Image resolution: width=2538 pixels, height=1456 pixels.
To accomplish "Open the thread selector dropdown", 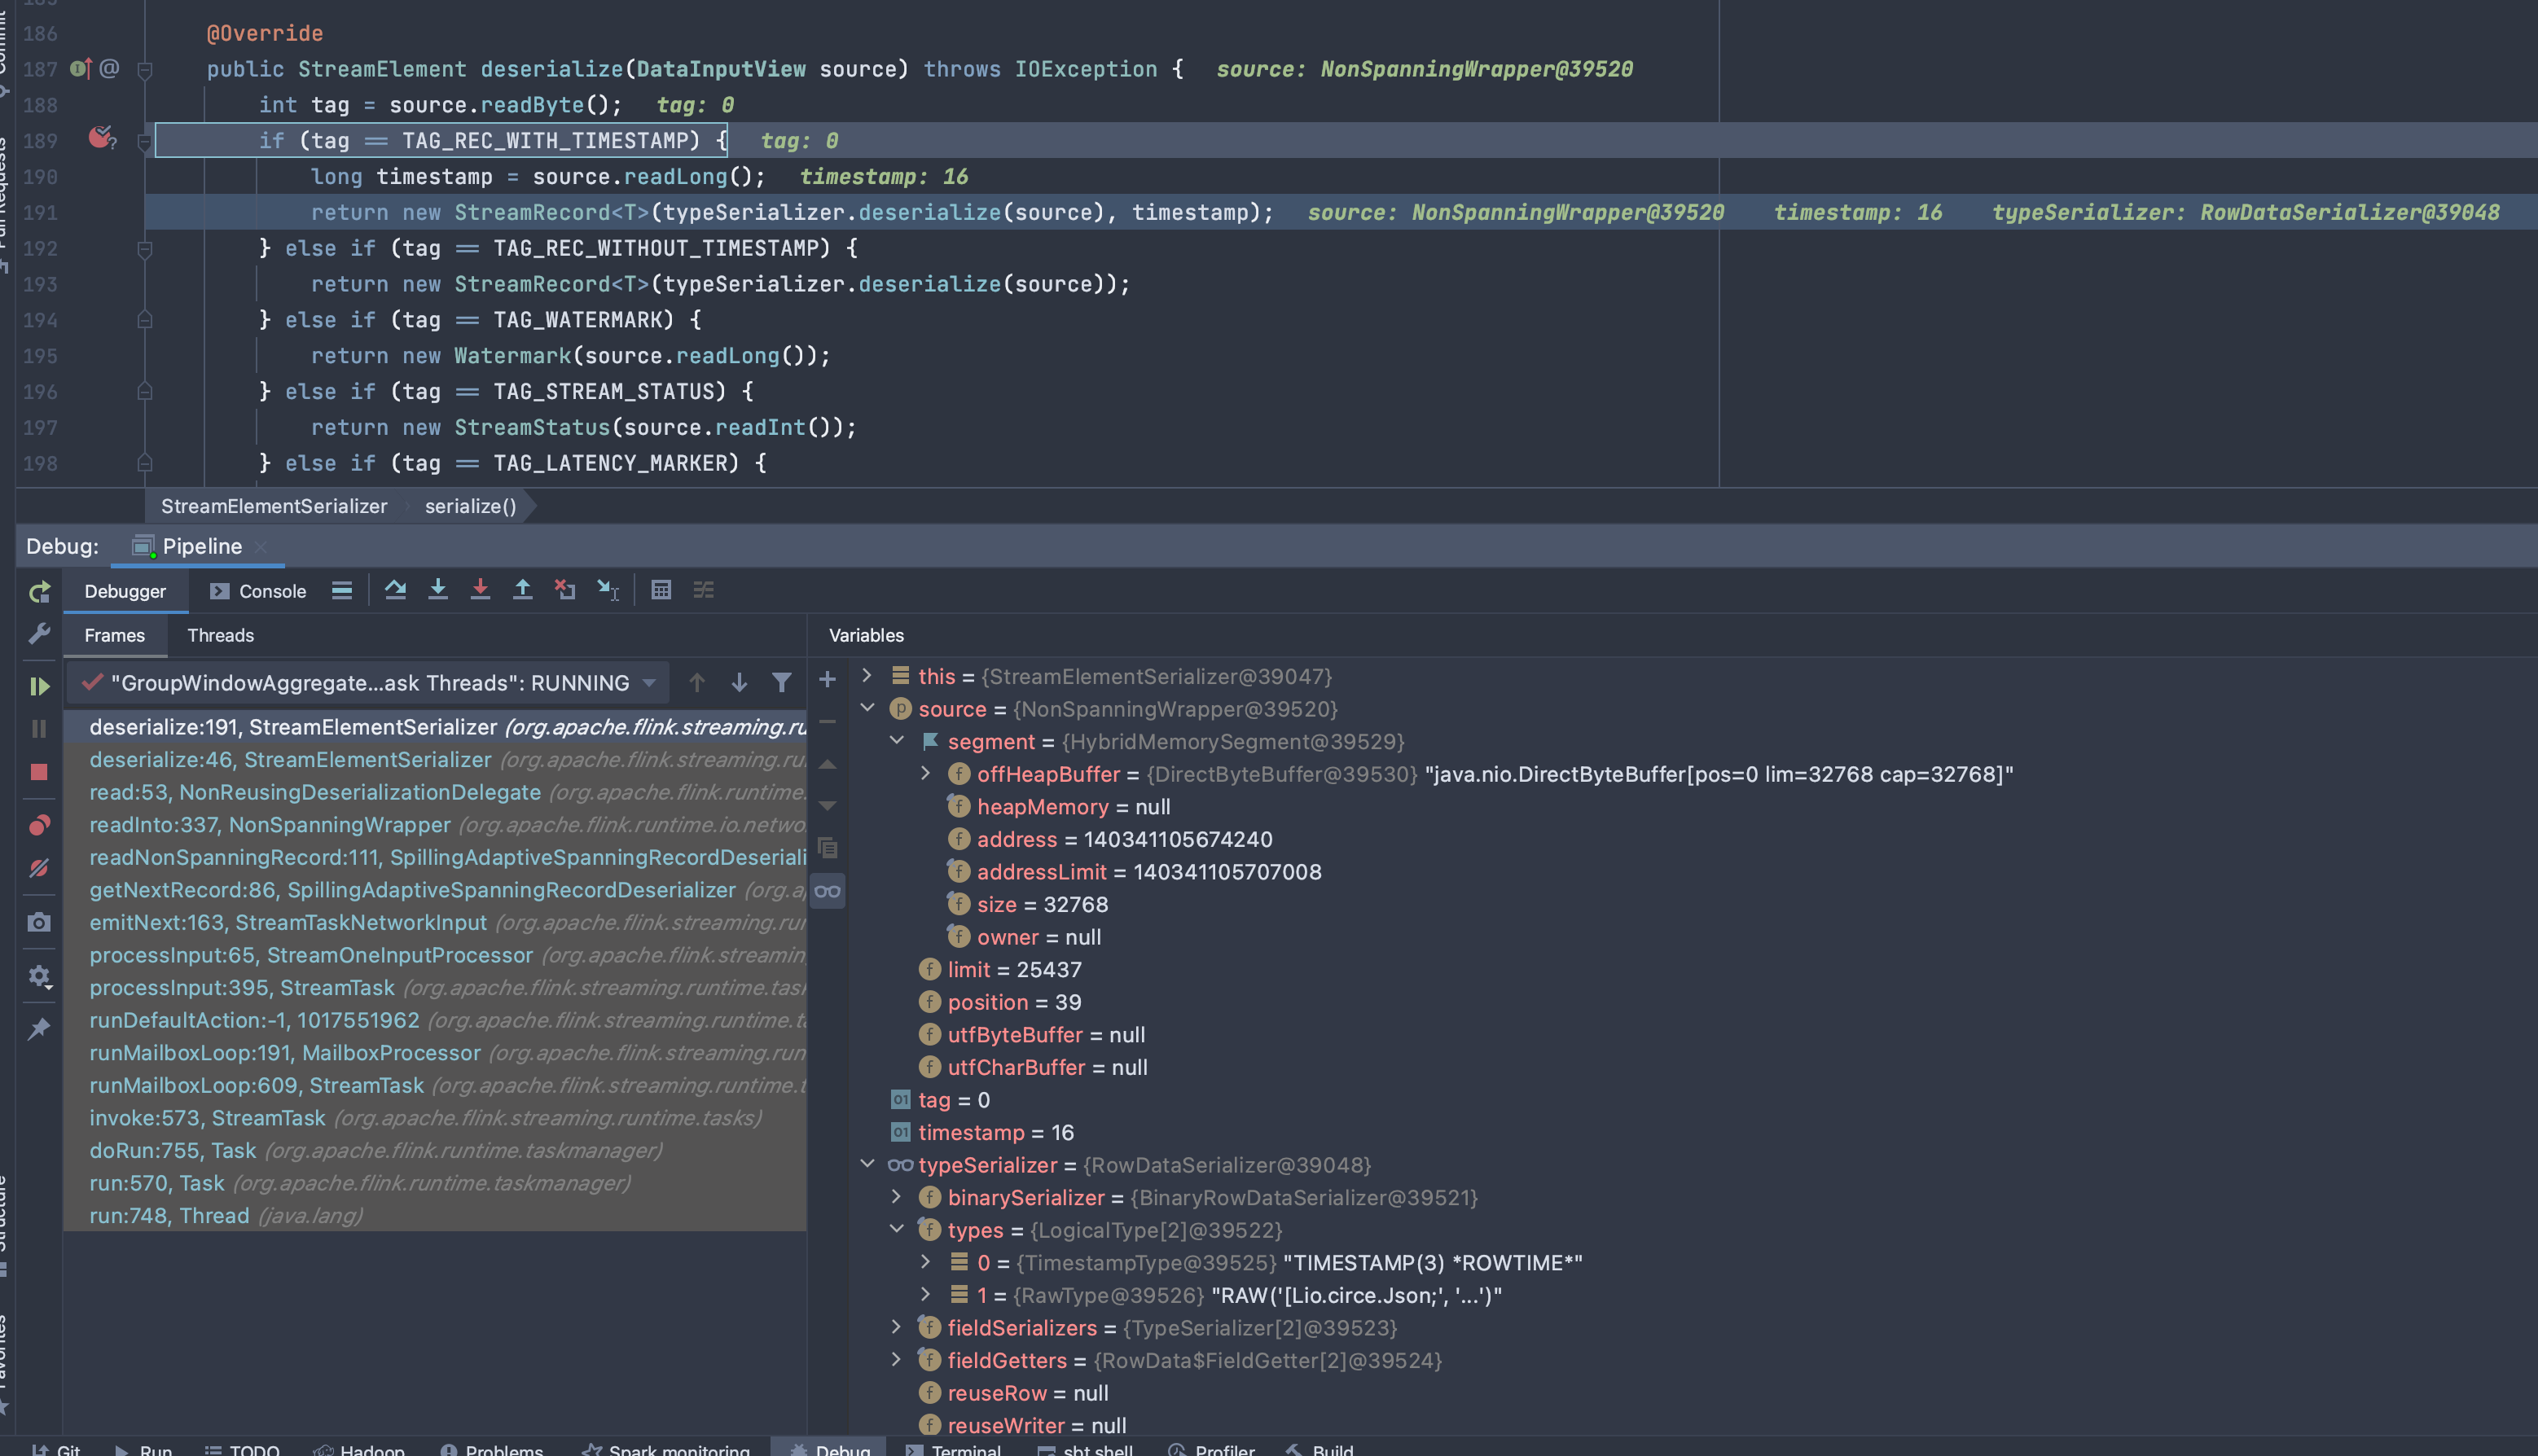I will pyautogui.click(x=650, y=683).
